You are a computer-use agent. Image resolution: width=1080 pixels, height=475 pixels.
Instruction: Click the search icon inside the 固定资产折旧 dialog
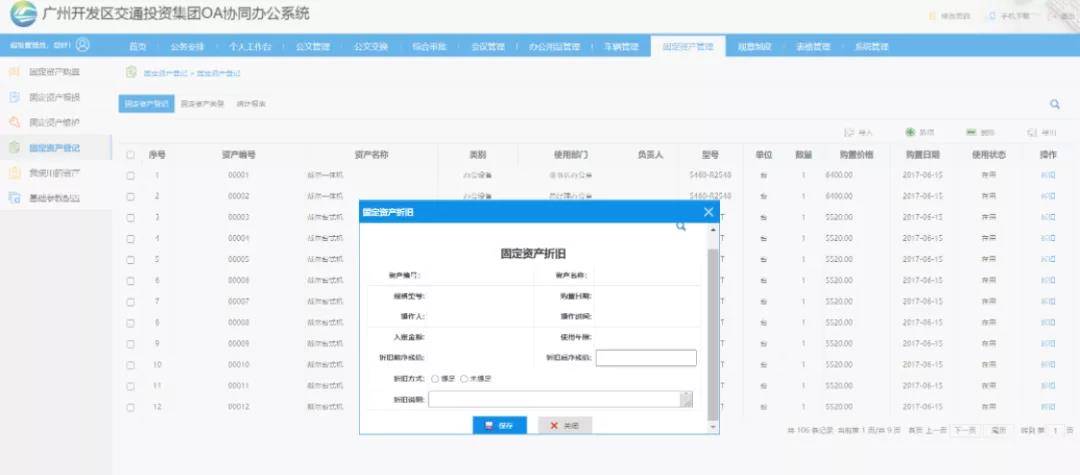click(682, 227)
